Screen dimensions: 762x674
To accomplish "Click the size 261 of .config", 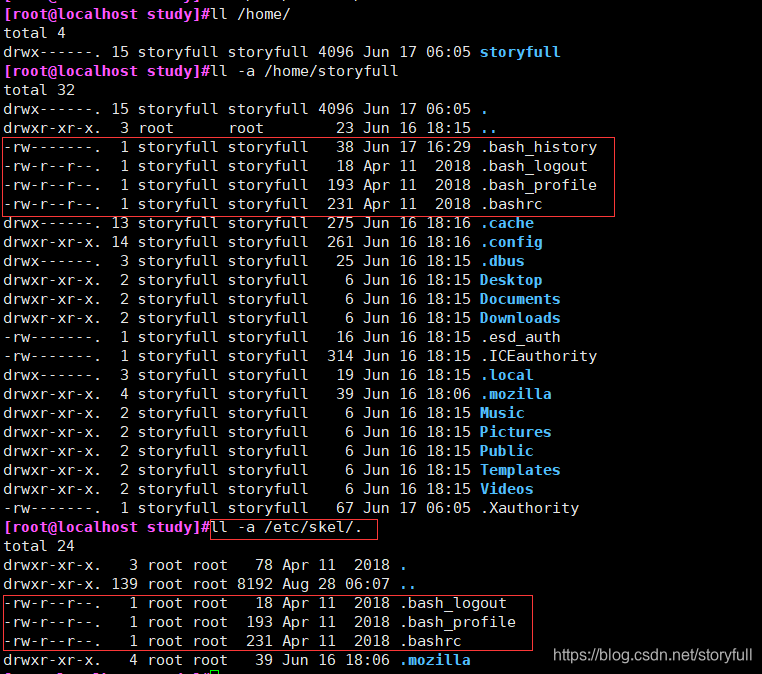I will pyautogui.click(x=340, y=242).
